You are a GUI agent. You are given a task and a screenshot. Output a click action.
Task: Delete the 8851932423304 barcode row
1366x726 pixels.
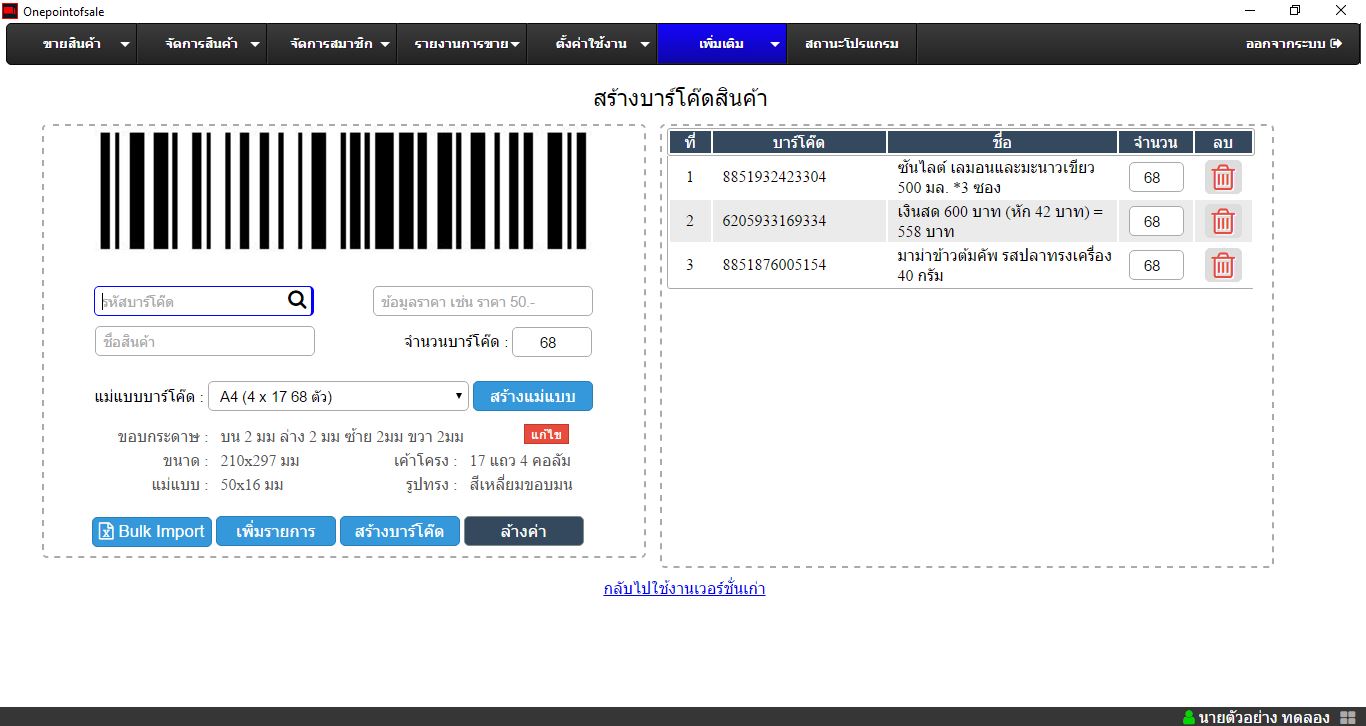click(x=1223, y=178)
